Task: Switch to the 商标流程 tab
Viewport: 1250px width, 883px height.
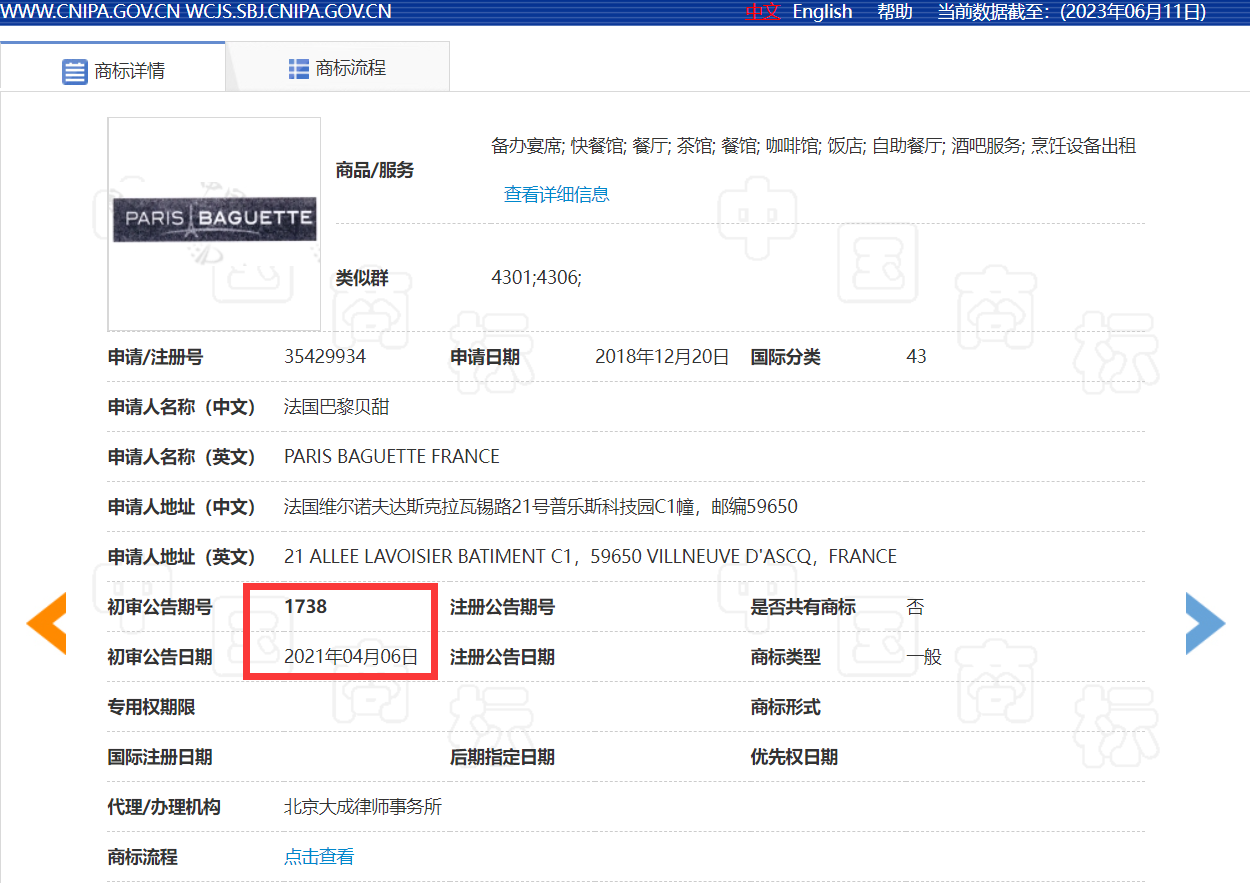Action: click(350, 68)
